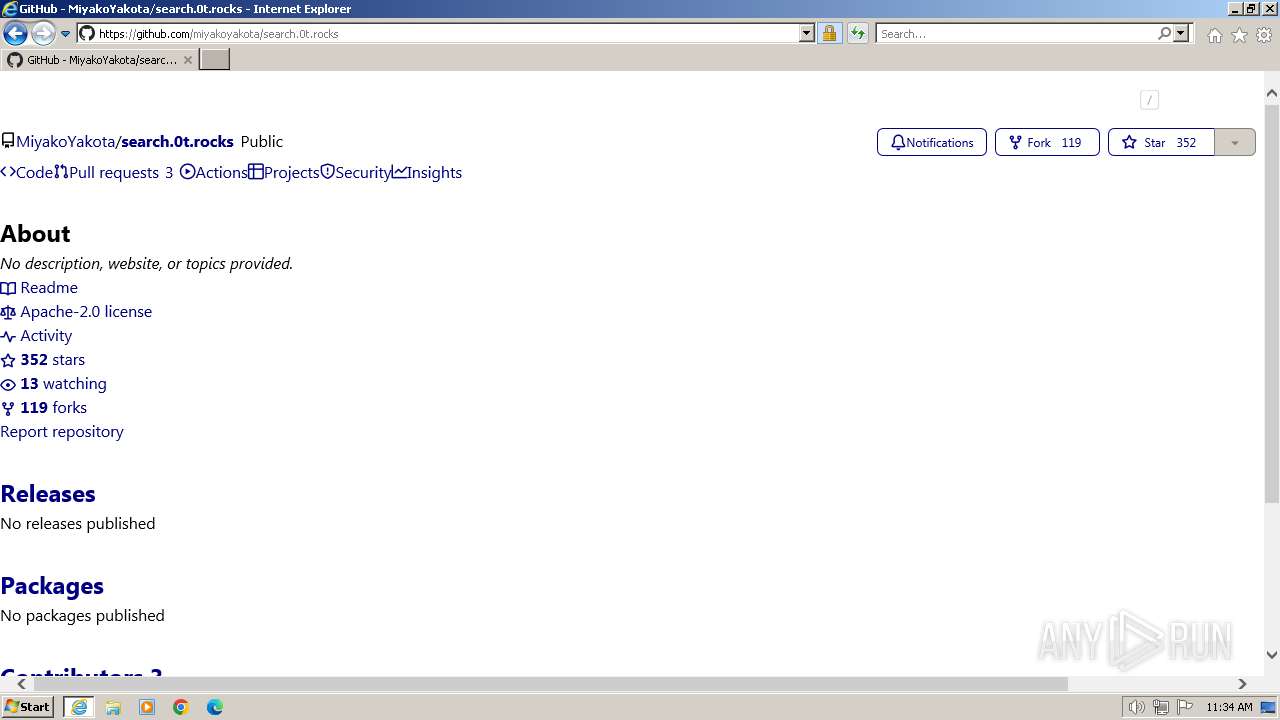Expand the address bar autocomplete dropdown

(x=807, y=33)
